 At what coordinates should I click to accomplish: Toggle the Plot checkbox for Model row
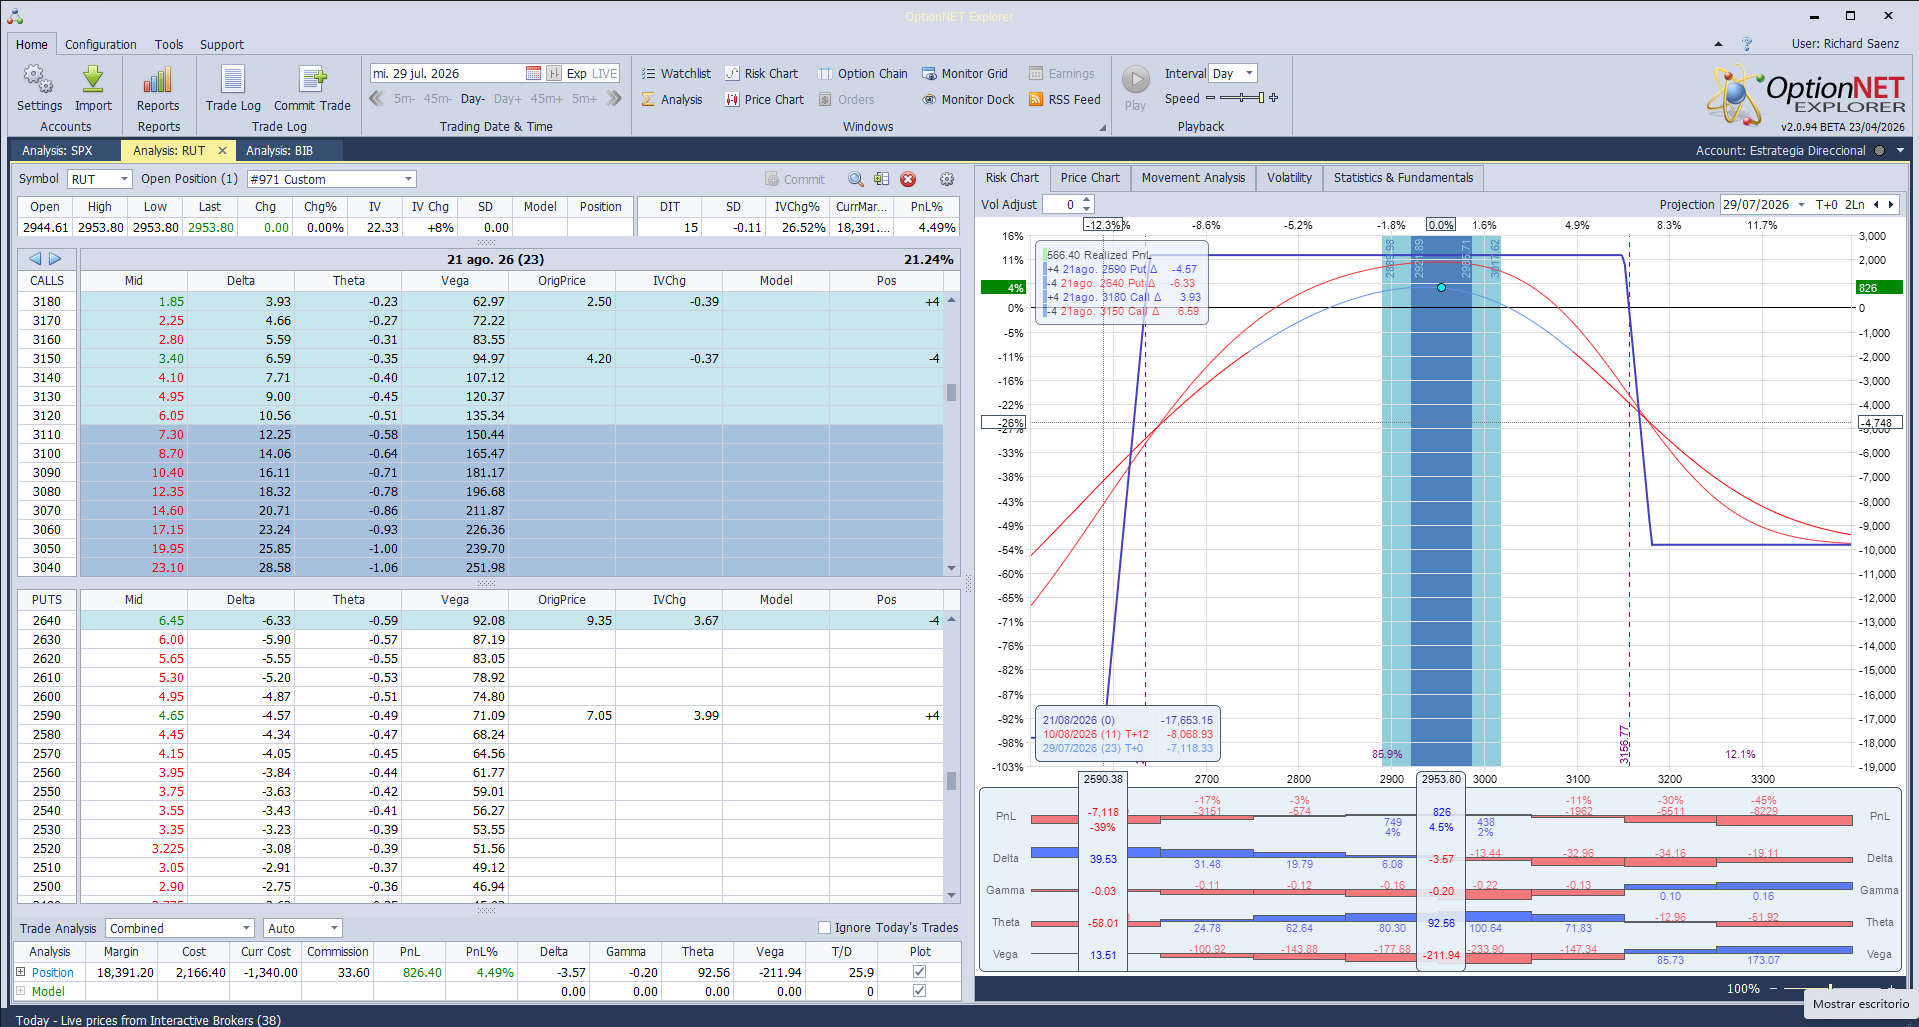919,991
